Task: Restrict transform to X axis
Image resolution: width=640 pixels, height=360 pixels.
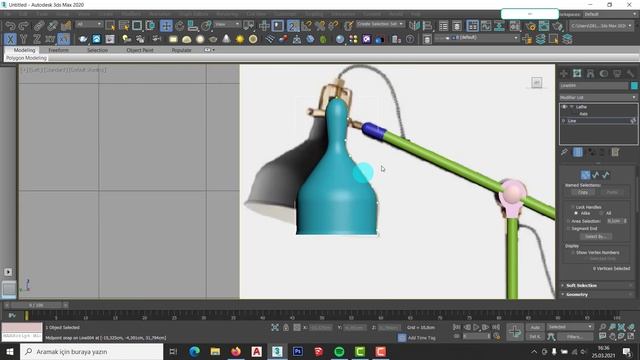Action: point(10,39)
